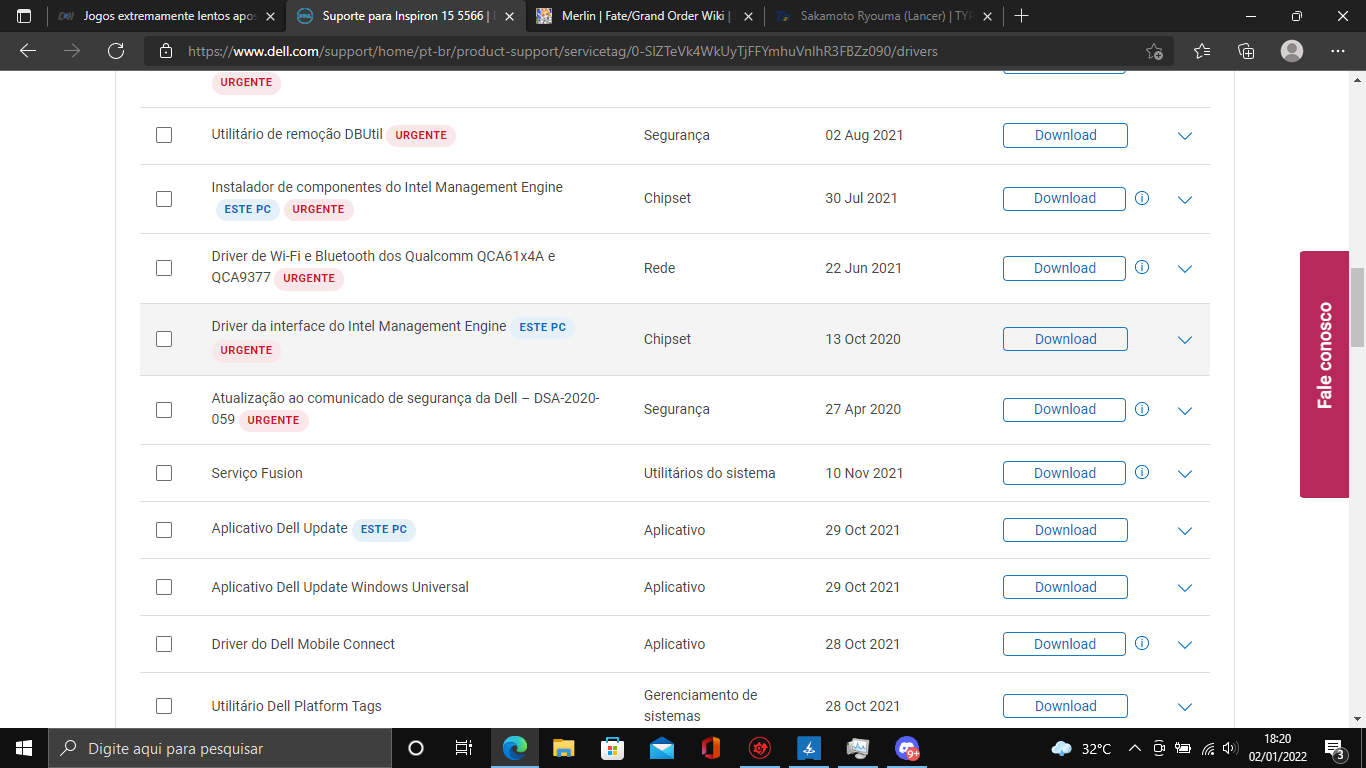Go back to the previous page
The image size is (1366, 768).
(28, 51)
